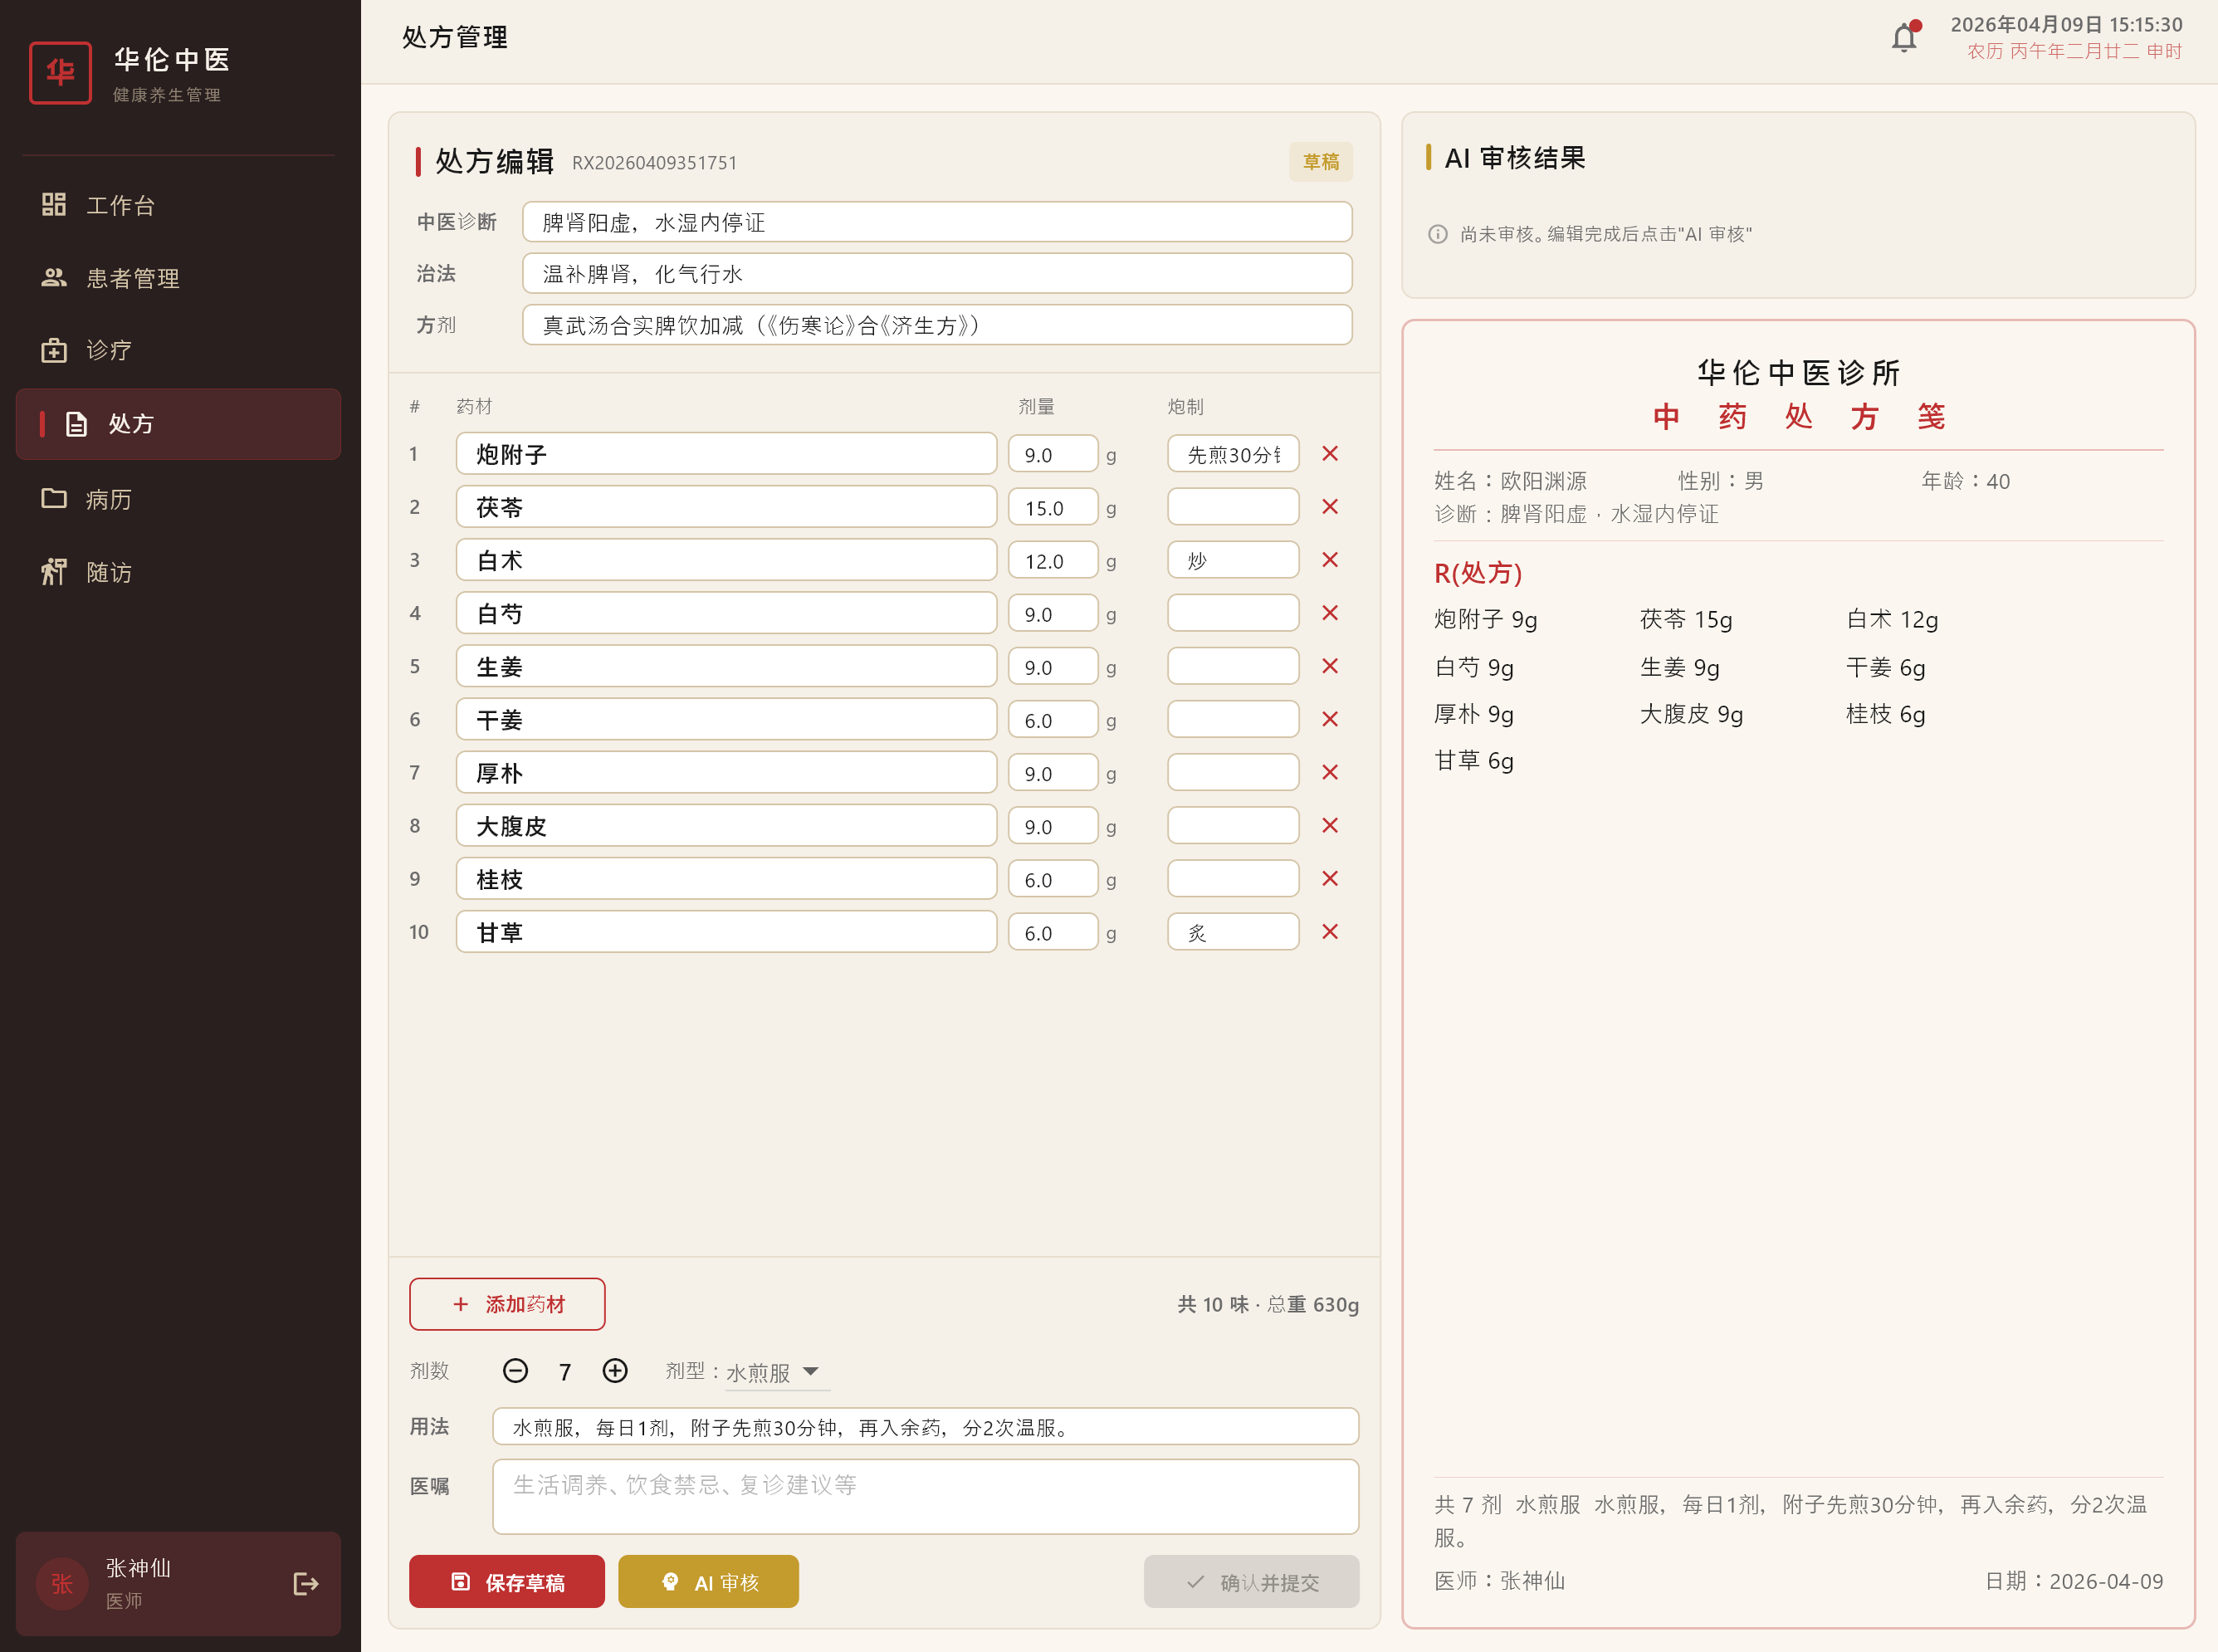Click the 中医诊断 input field
2218x1652 pixels.
click(936, 222)
